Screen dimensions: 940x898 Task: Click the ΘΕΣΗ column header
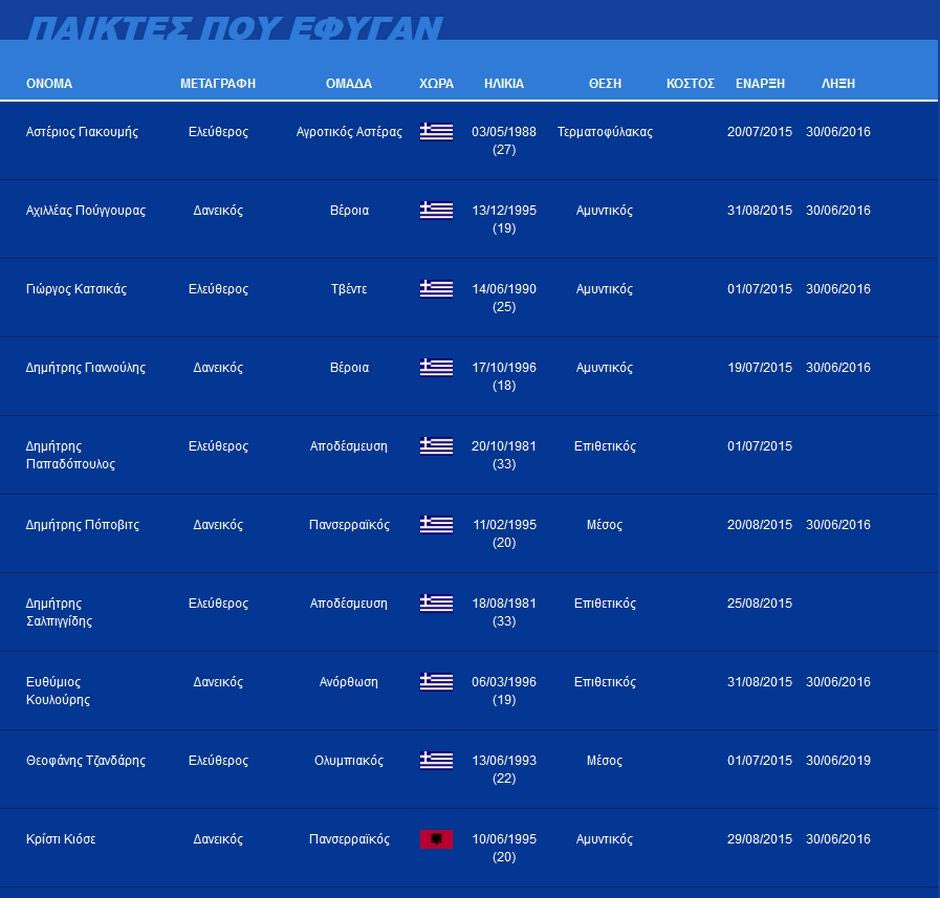coord(605,84)
